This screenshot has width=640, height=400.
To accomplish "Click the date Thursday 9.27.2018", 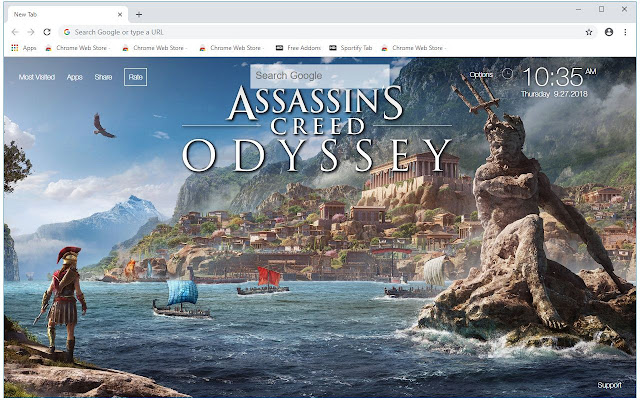I will 554,94.
